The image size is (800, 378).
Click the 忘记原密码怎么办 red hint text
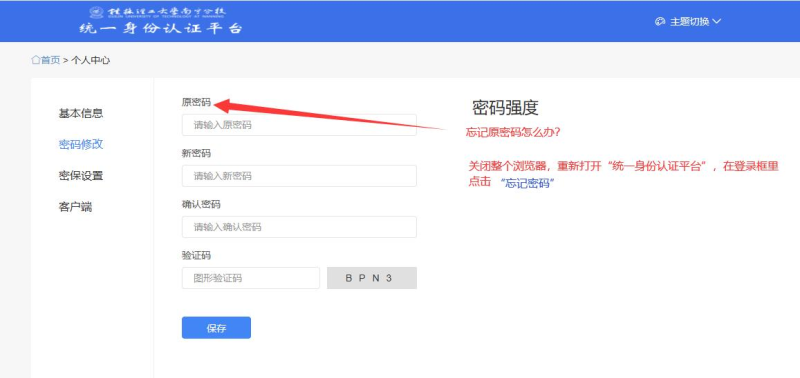tap(513, 133)
